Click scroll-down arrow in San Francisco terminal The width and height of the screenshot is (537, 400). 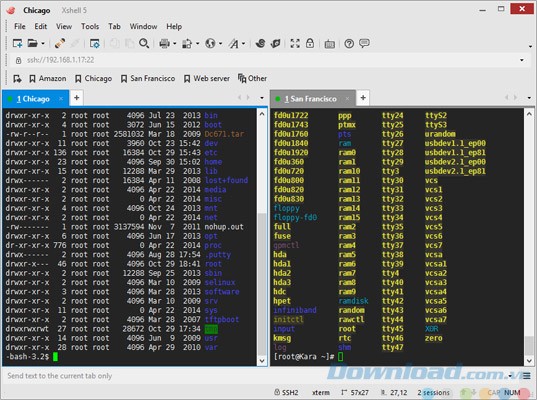[529, 360]
